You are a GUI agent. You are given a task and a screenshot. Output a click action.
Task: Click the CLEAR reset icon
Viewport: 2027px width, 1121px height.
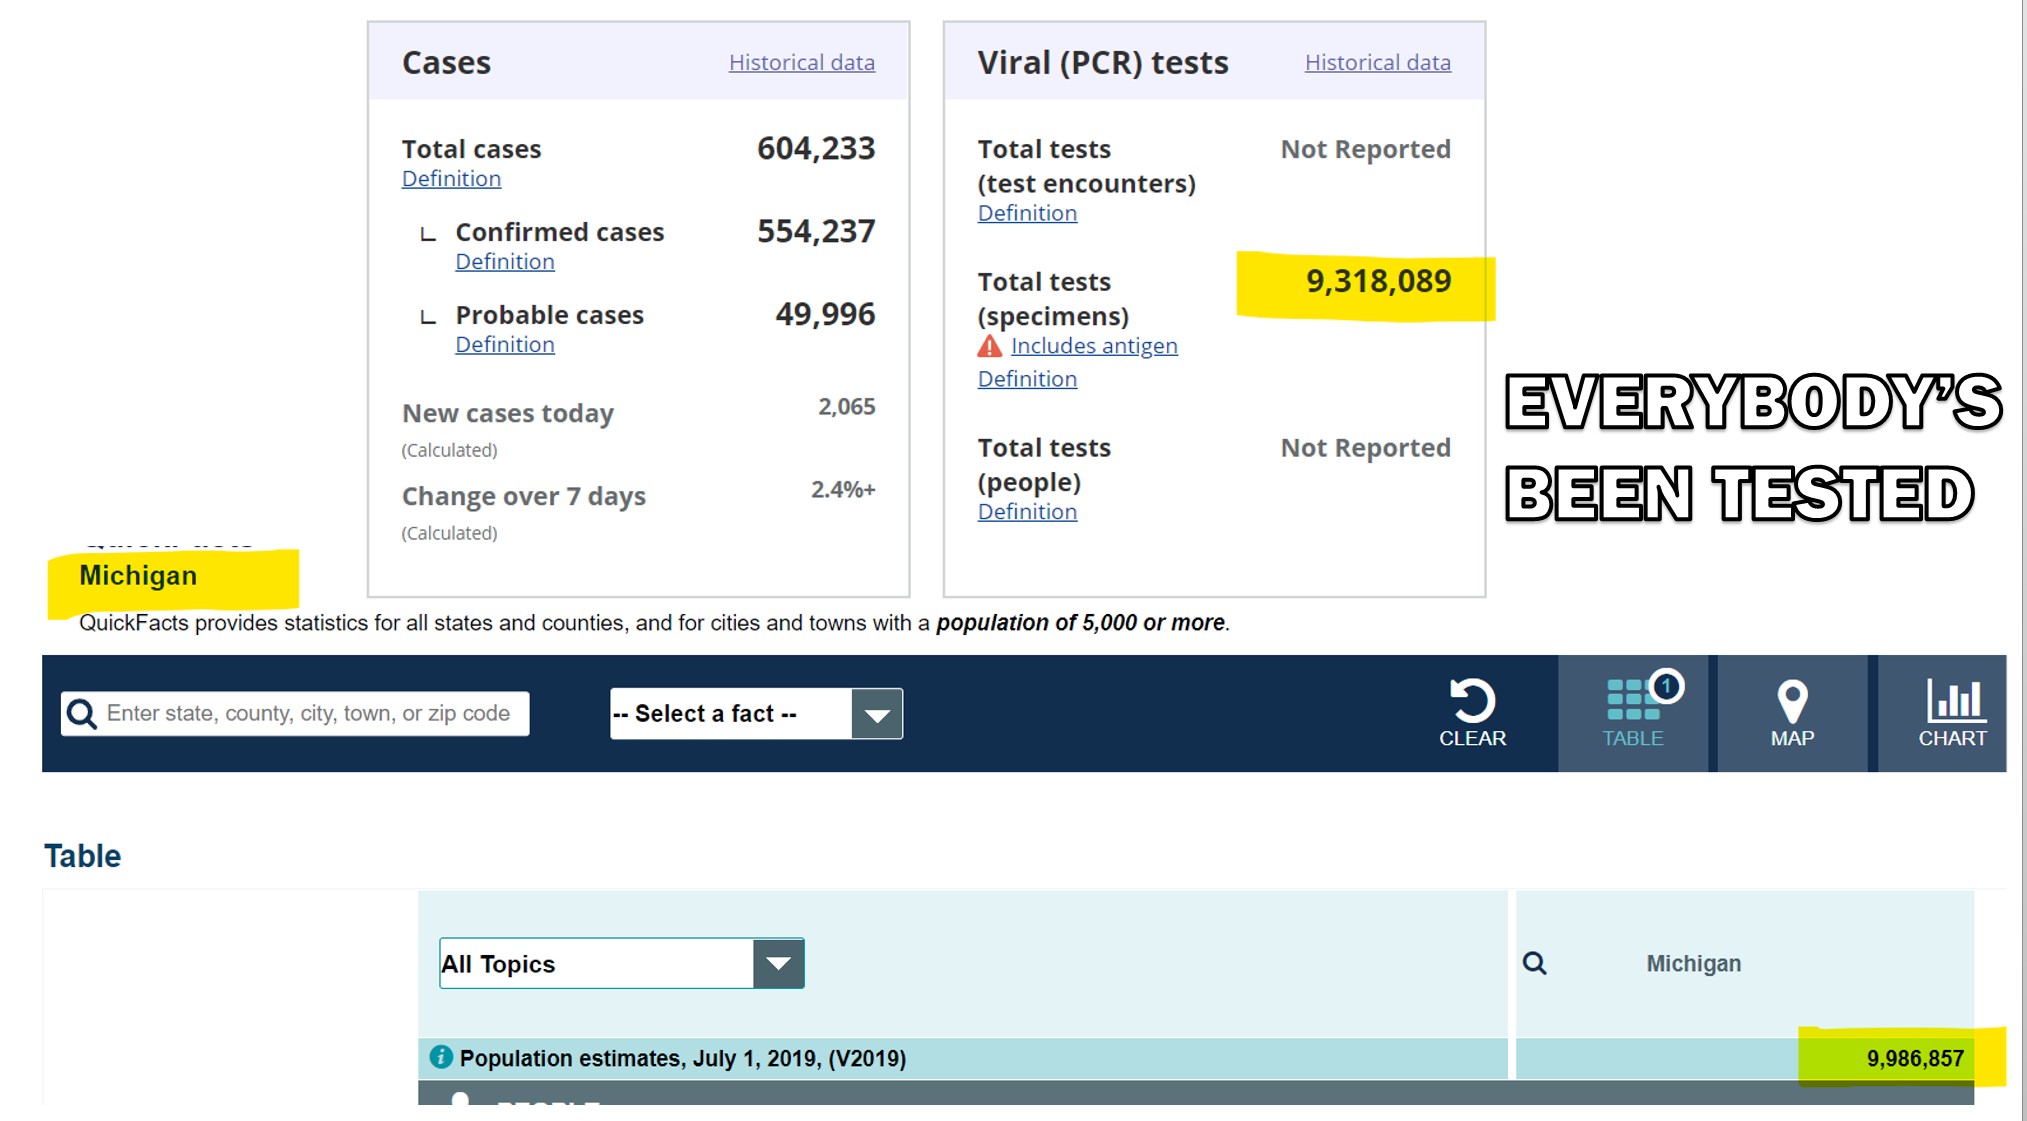click(x=1472, y=701)
